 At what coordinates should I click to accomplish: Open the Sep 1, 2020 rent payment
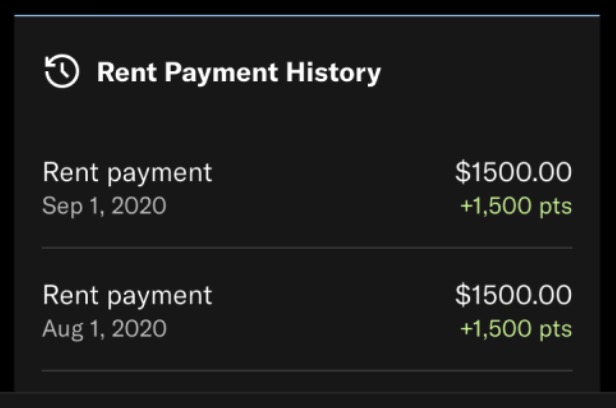coord(127,172)
